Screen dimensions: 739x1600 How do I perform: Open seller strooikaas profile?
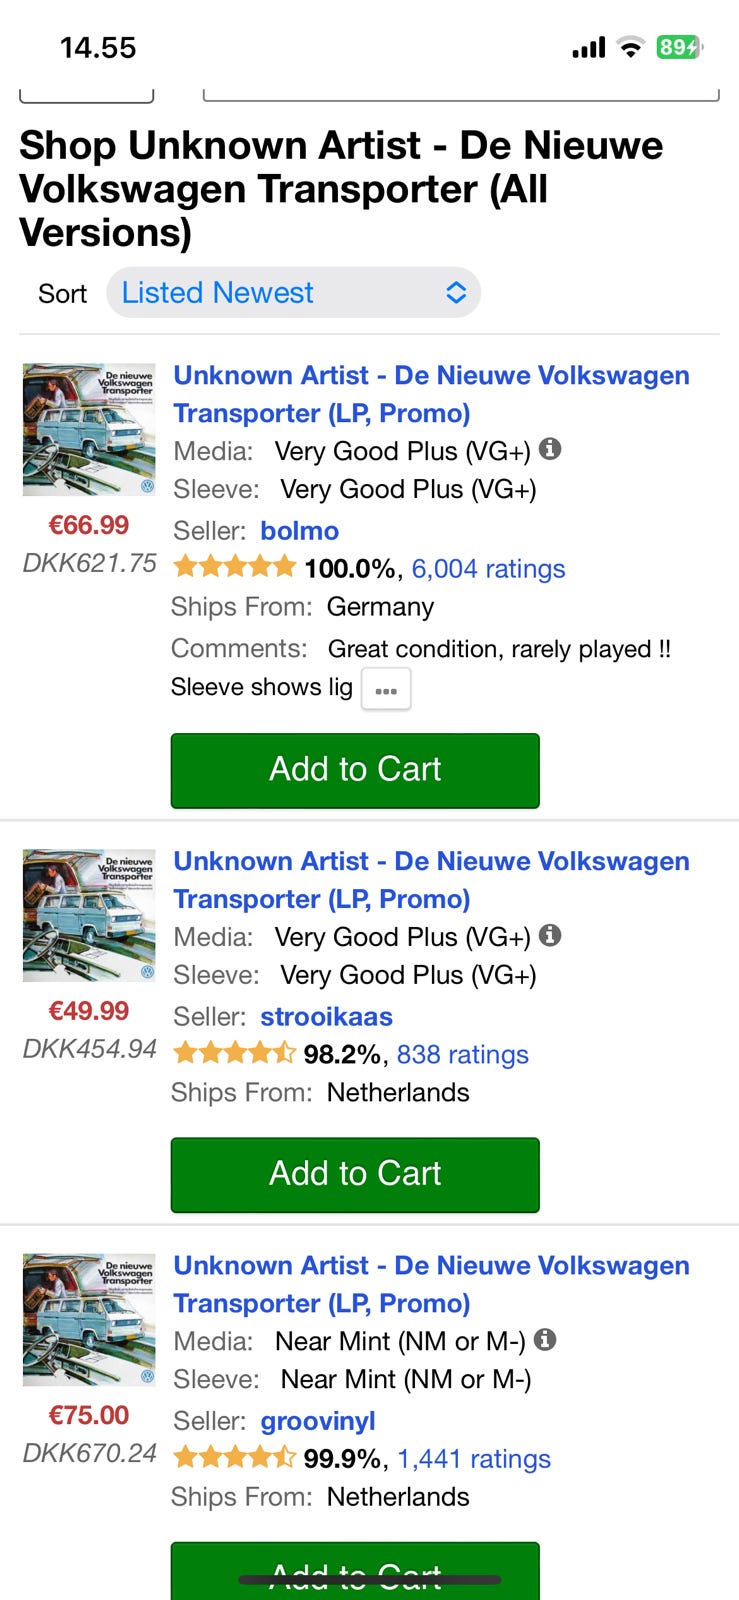tap(326, 1017)
